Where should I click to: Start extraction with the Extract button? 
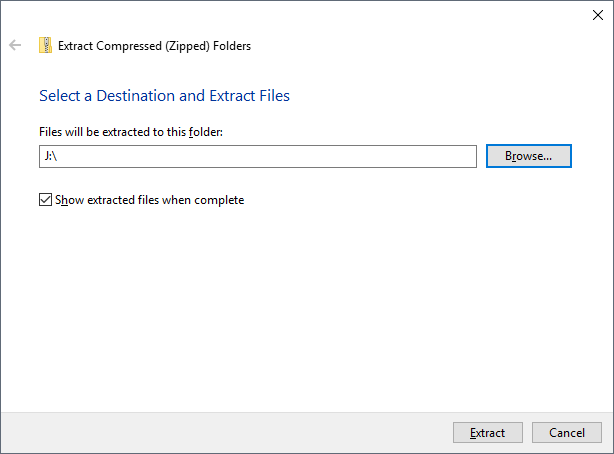(488, 432)
